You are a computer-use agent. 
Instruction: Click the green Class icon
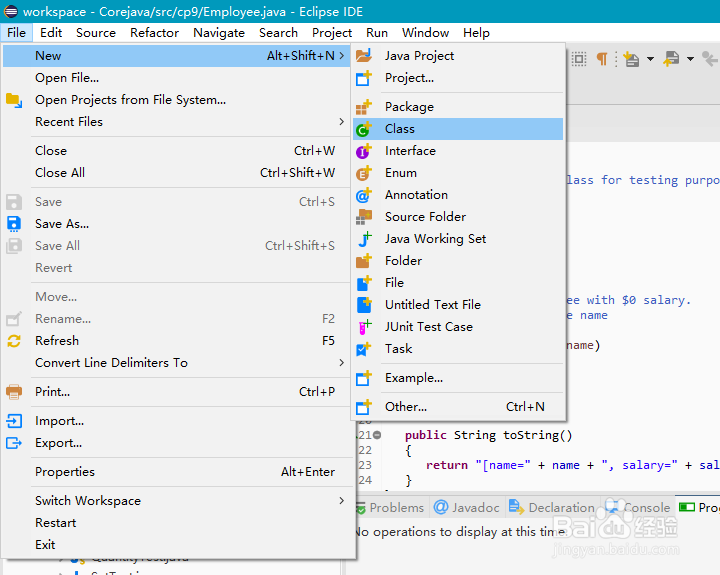click(364, 129)
